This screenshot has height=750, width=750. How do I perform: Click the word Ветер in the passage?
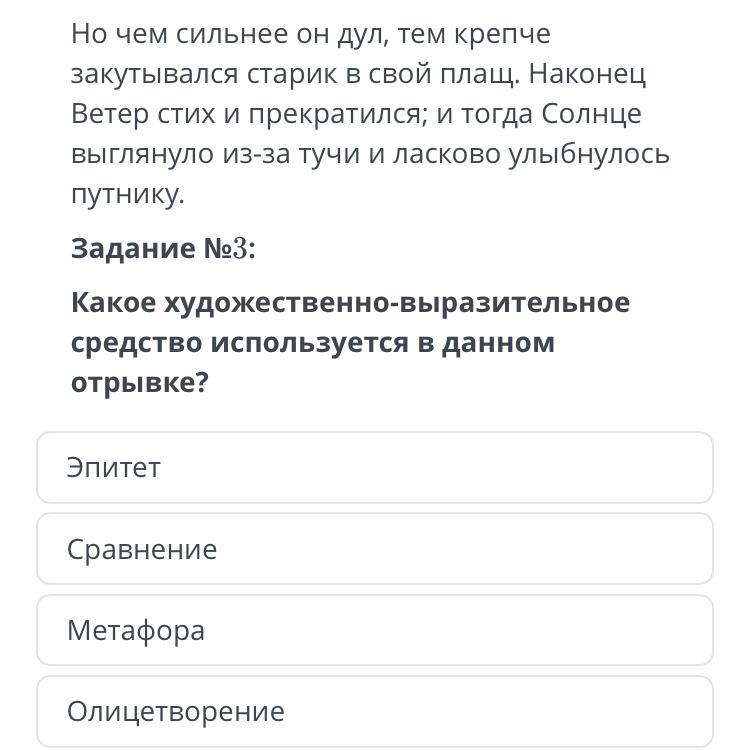pyautogui.click(x=103, y=114)
